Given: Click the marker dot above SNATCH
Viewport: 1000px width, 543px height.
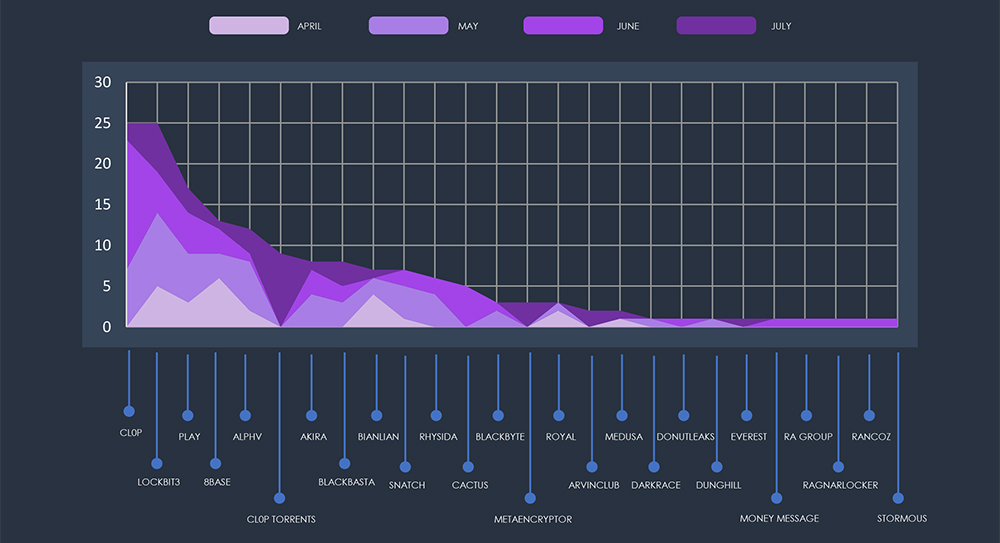Looking at the screenshot, I should [x=405, y=467].
